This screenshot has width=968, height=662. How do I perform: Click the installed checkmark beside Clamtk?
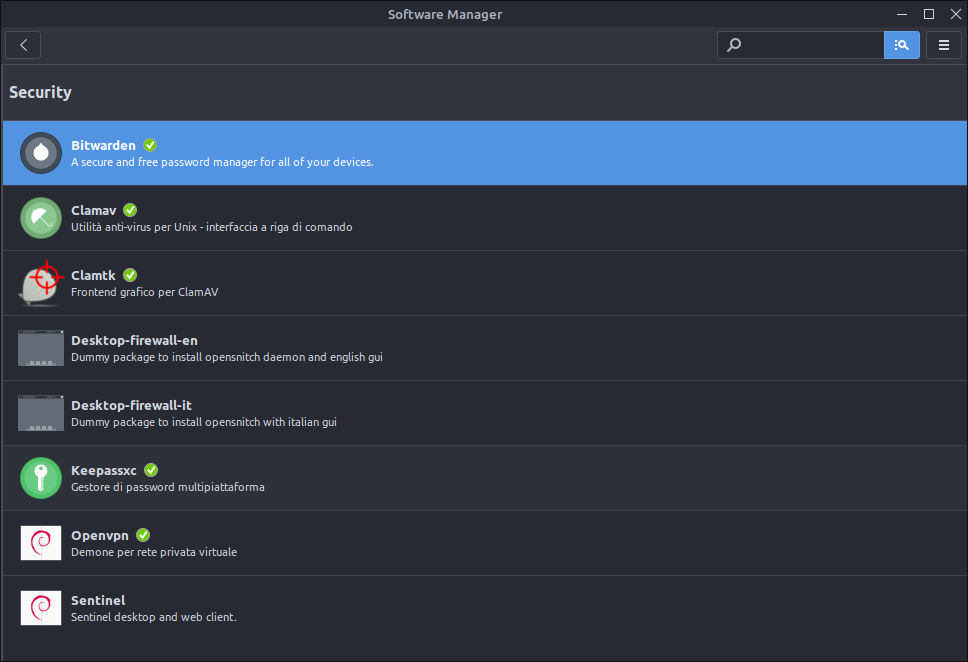(130, 275)
